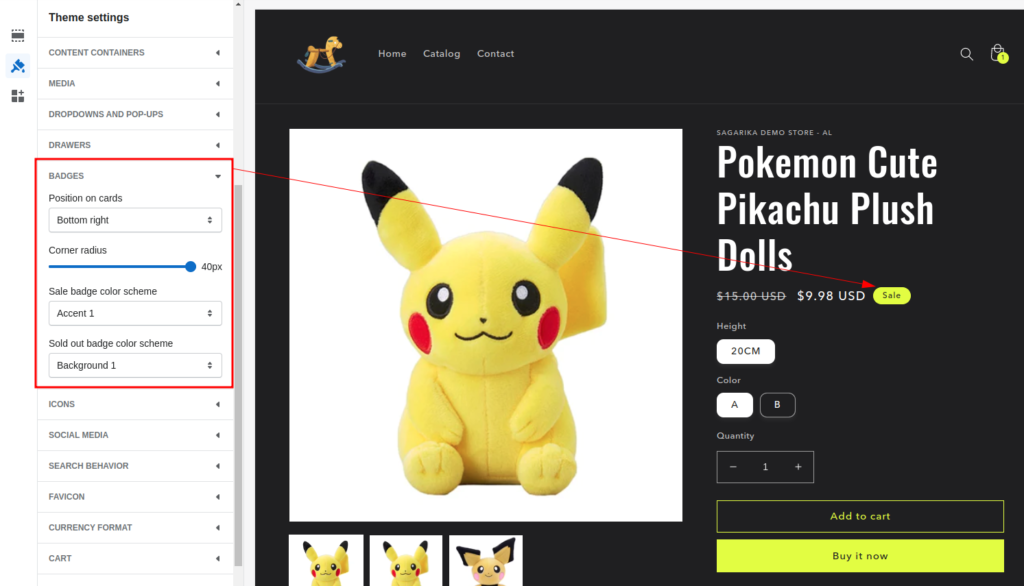Click the main Pikachu product image
The image size is (1024, 586).
pyautogui.click(x=486, y=325)
